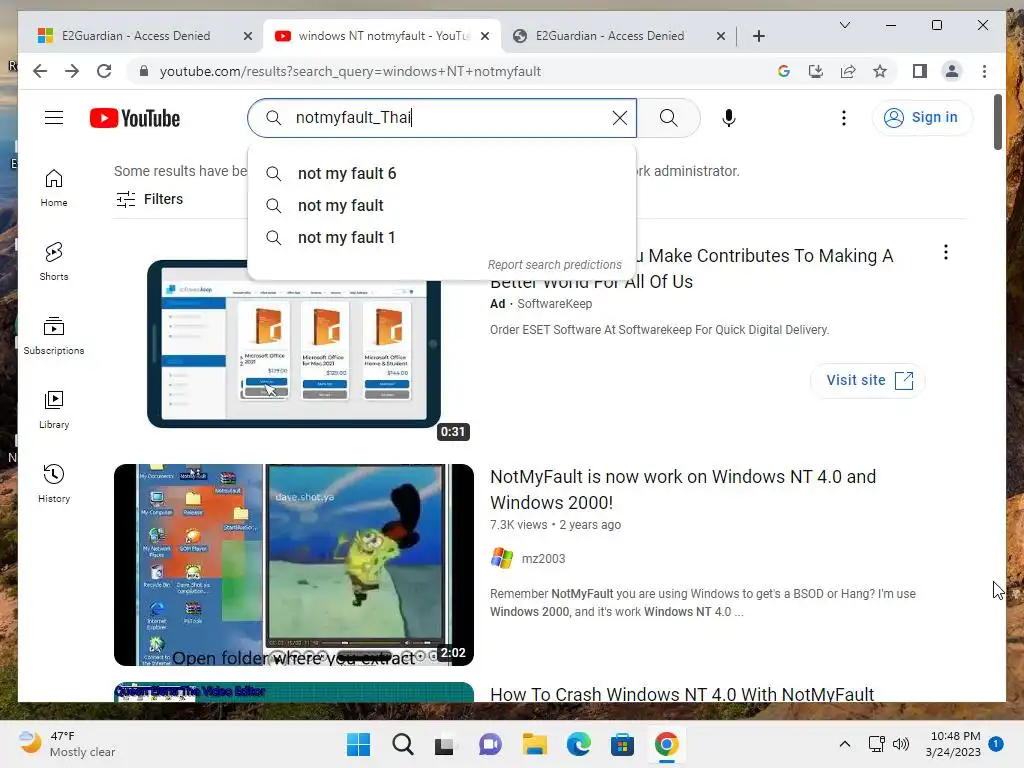Screen dimensions: 1024x768
Task: Open the SoftwareKeep advertiser link
Action: click(554, 304)
